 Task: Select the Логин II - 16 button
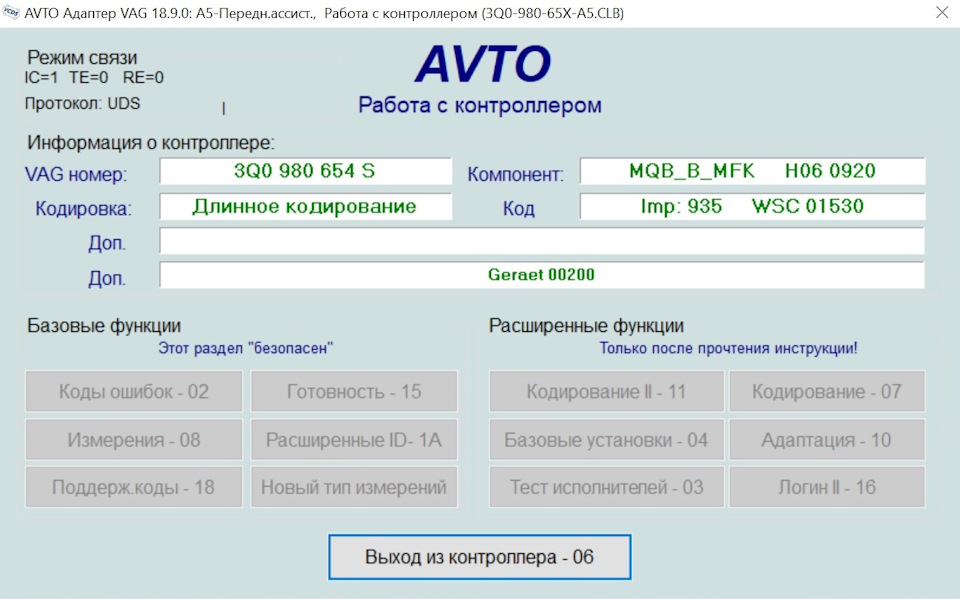tap(827, 487)
